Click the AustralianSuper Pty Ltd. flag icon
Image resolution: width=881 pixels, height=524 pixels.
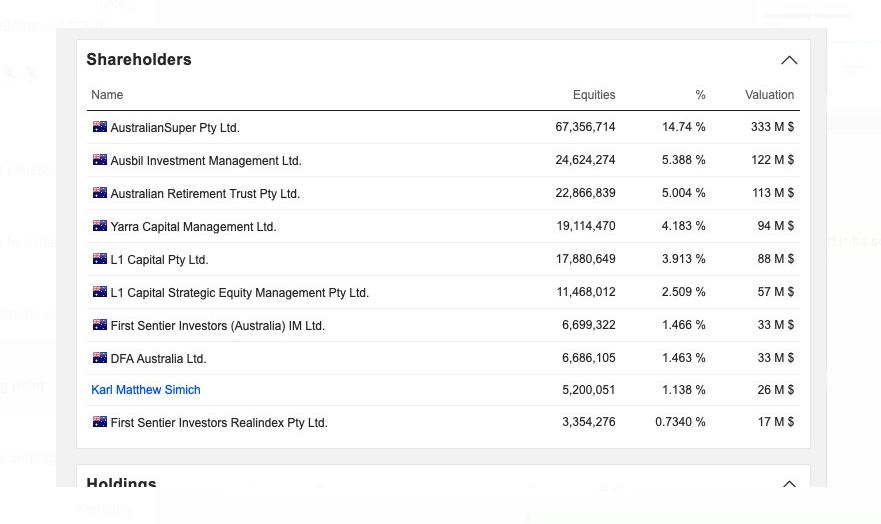click(100, 127)
